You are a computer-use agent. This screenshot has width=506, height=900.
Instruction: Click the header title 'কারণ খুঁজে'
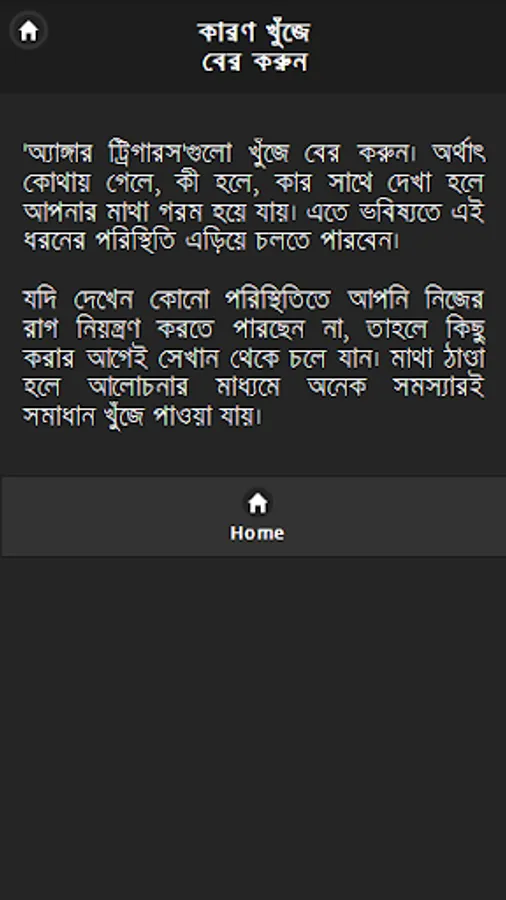coord(254,32)
